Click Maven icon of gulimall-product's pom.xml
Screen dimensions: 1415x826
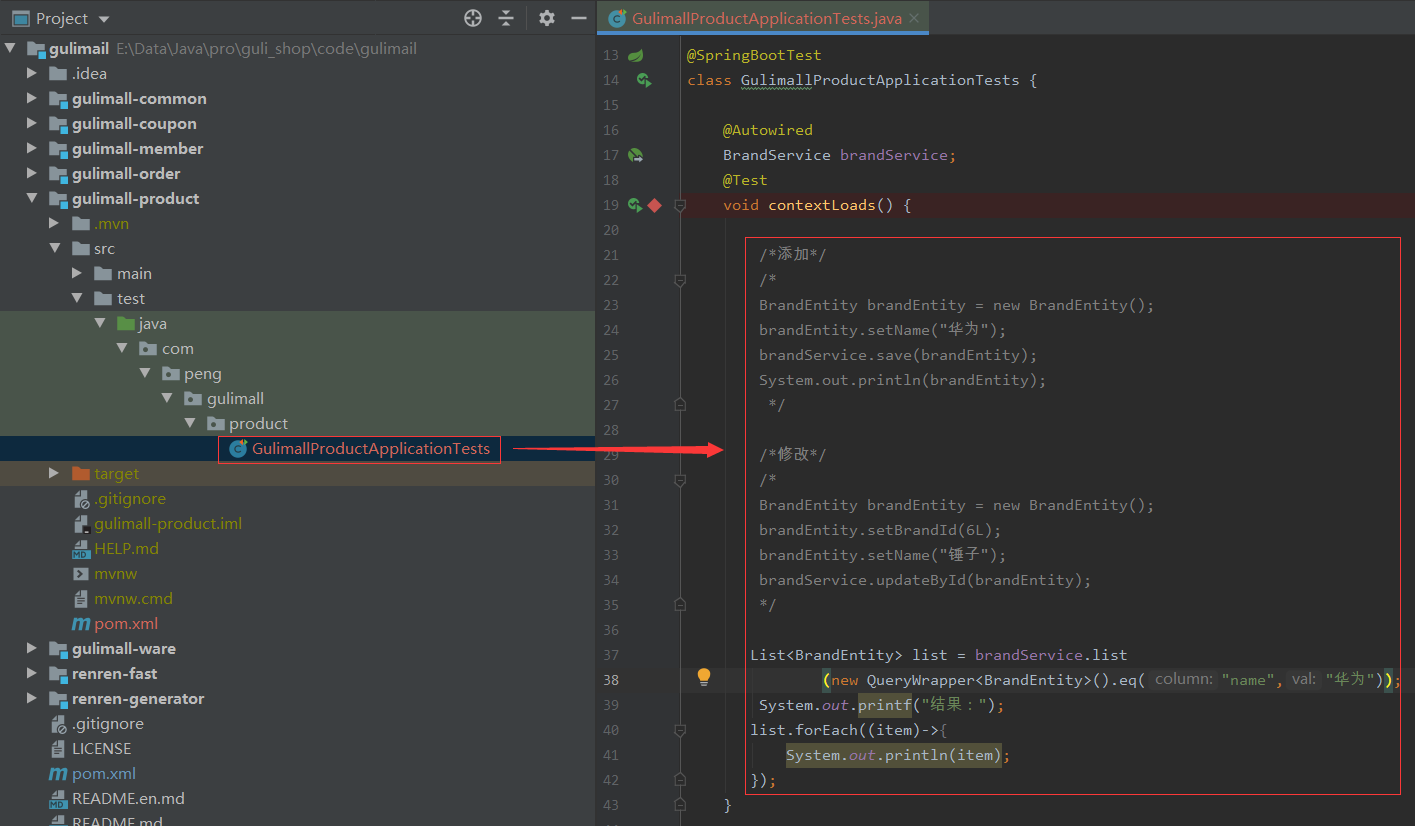click(81, 624)
